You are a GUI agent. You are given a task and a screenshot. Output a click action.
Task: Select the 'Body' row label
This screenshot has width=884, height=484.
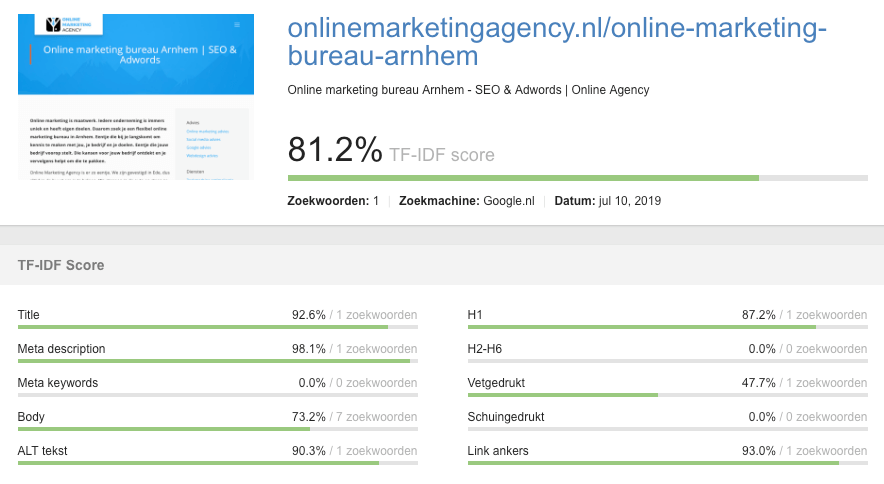(x=31, y=417)
